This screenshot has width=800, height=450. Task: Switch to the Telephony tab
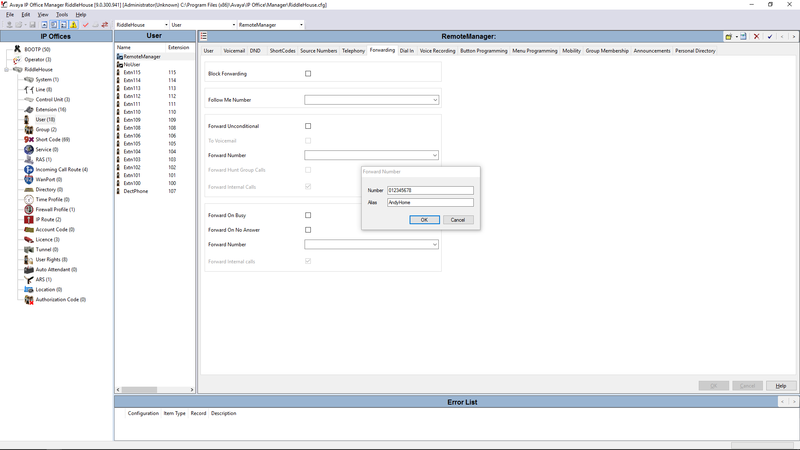(353, 51)
